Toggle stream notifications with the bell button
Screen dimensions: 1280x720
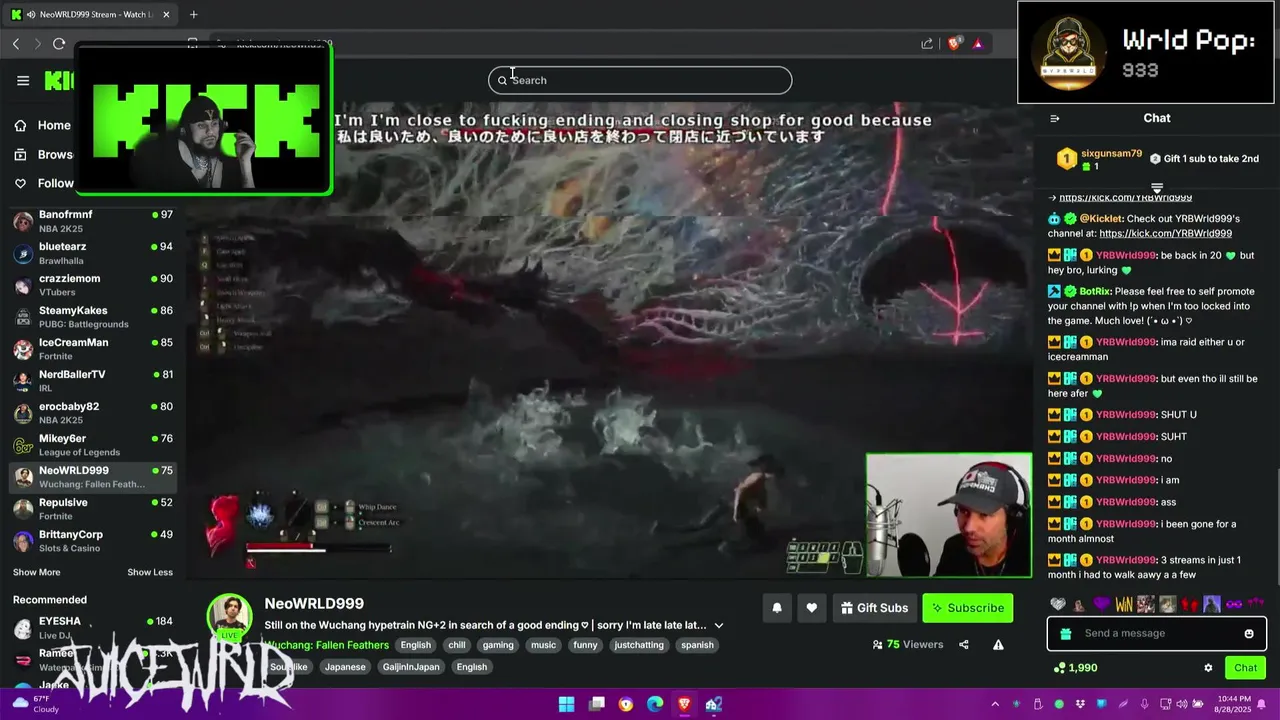click(x=777, y=608)
